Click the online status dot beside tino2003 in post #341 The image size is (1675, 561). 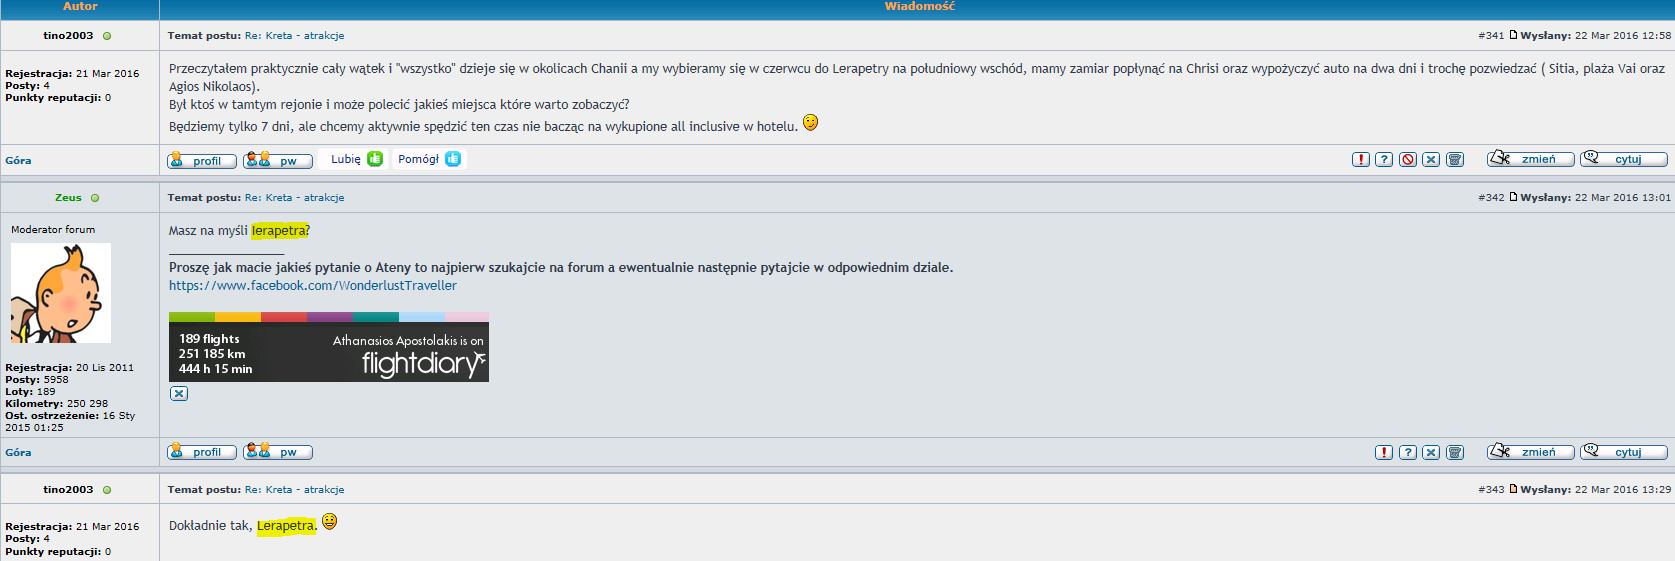(107, 36)
